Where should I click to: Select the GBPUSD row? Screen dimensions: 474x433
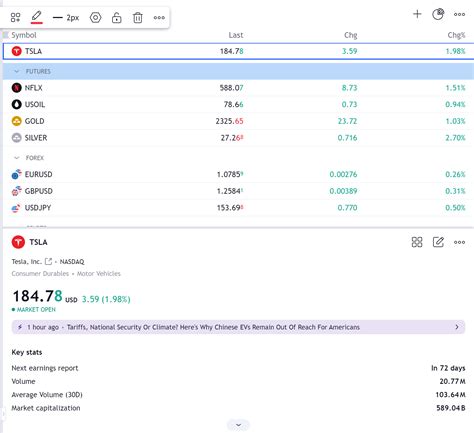238,191
